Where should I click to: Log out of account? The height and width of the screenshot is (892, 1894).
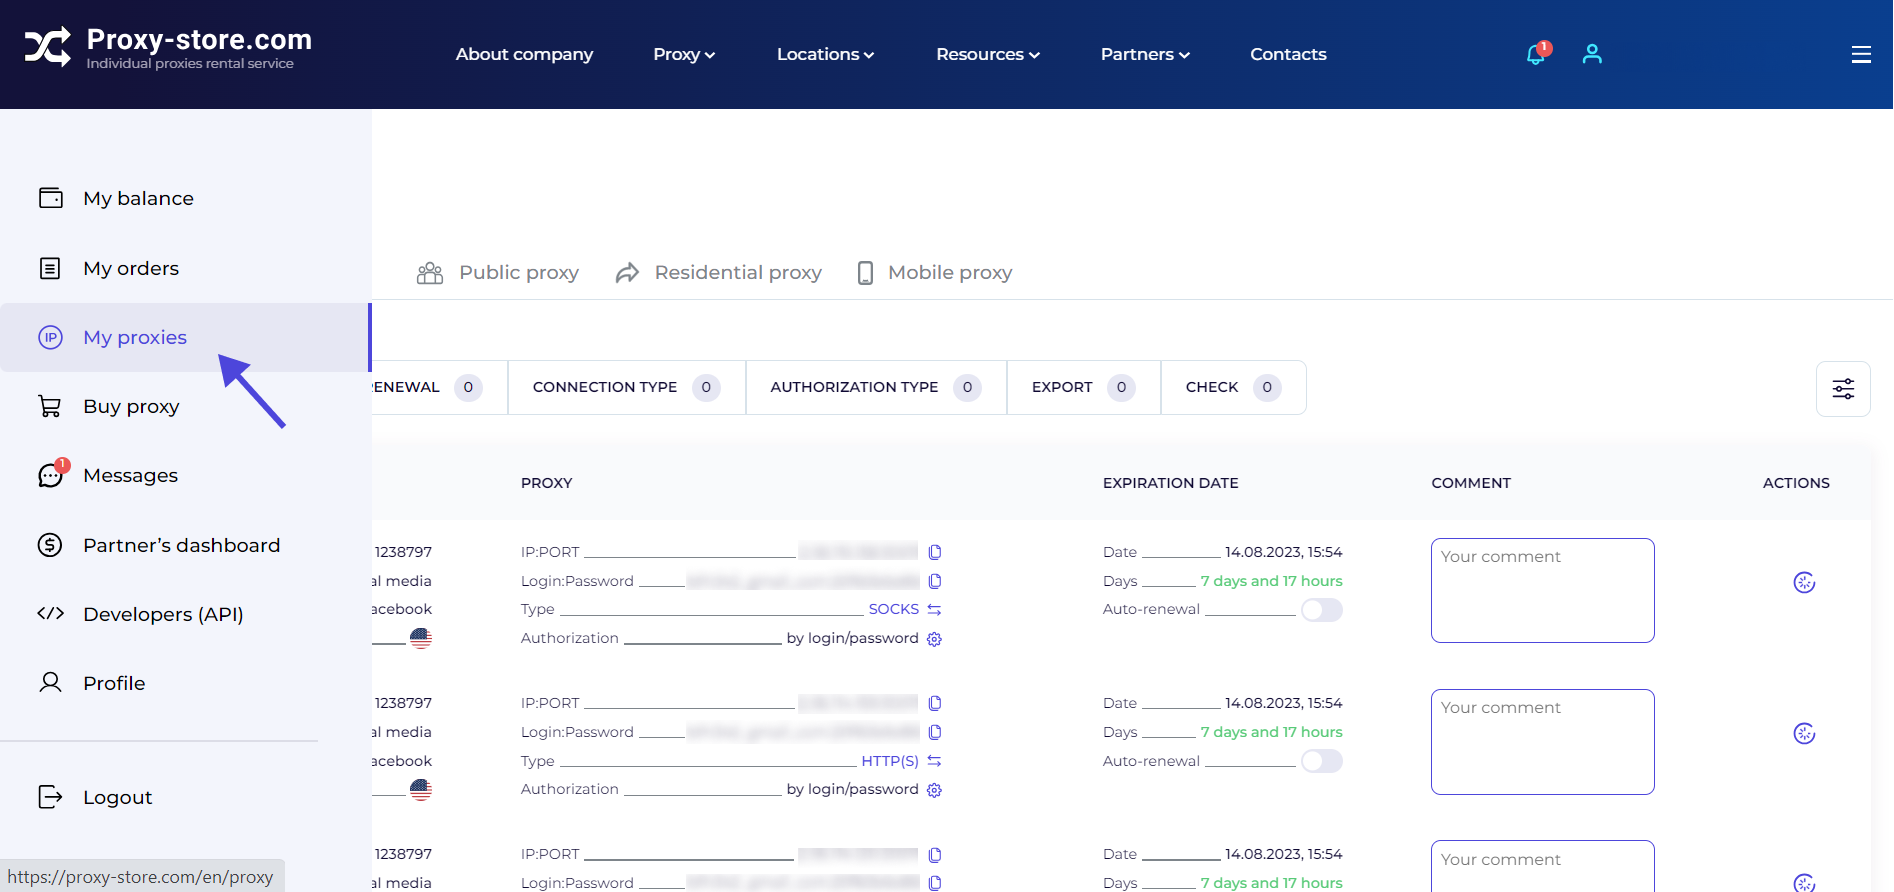coord(117,797)
